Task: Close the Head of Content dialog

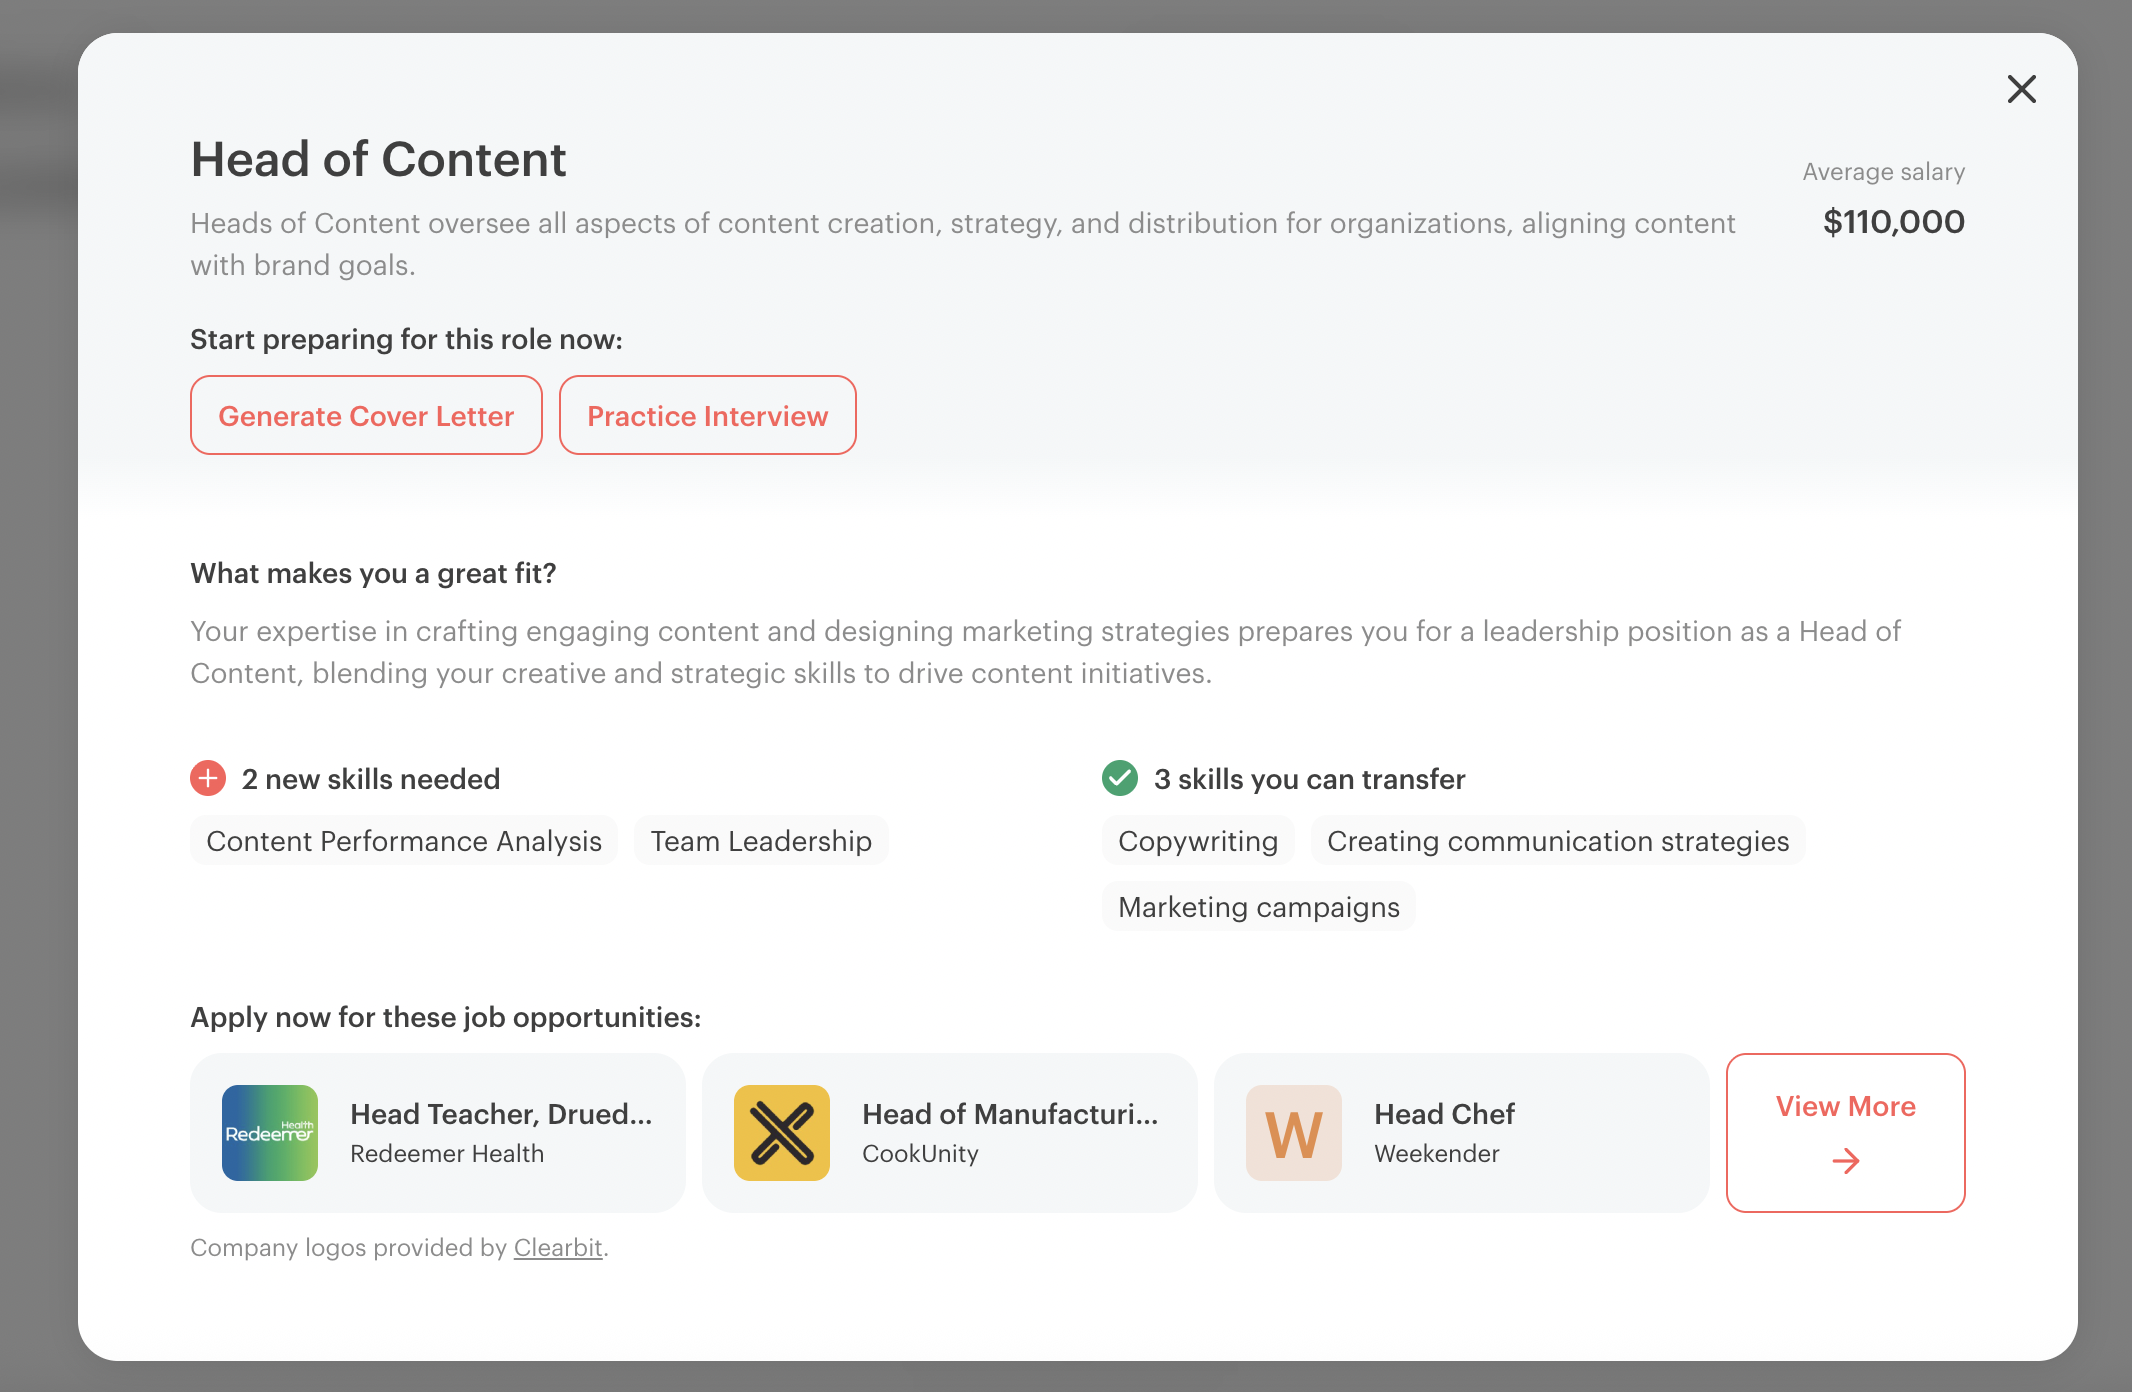Action: coord(2021,89)
